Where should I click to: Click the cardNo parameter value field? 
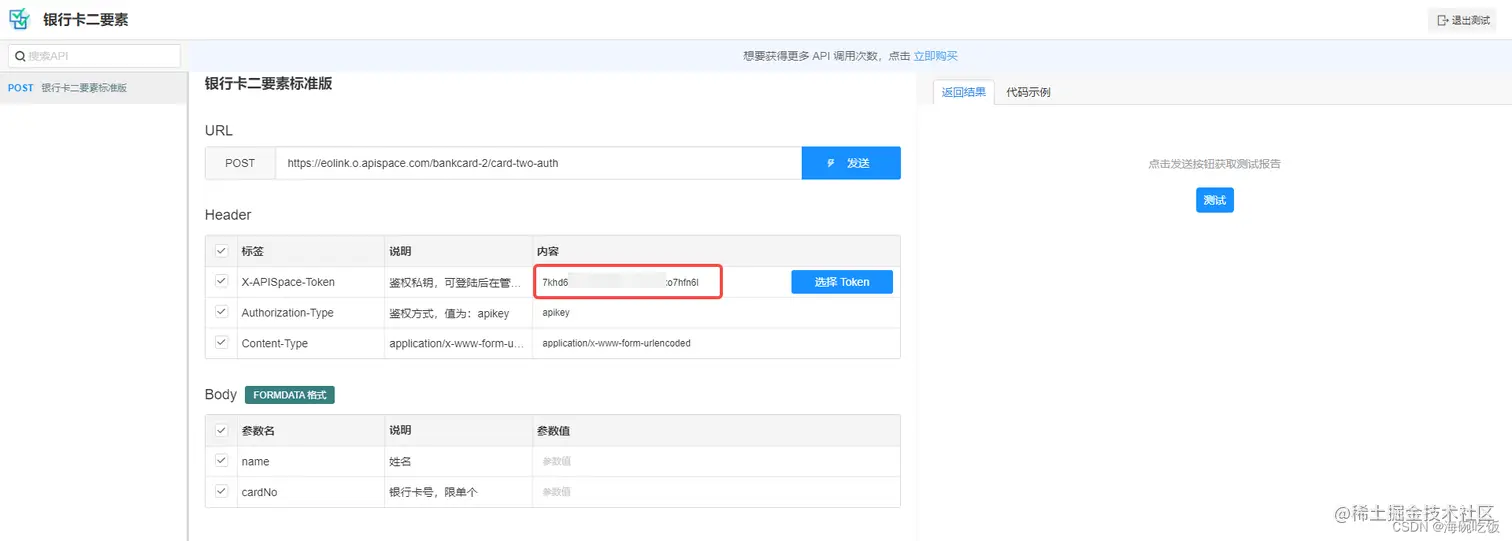[715, 492]
